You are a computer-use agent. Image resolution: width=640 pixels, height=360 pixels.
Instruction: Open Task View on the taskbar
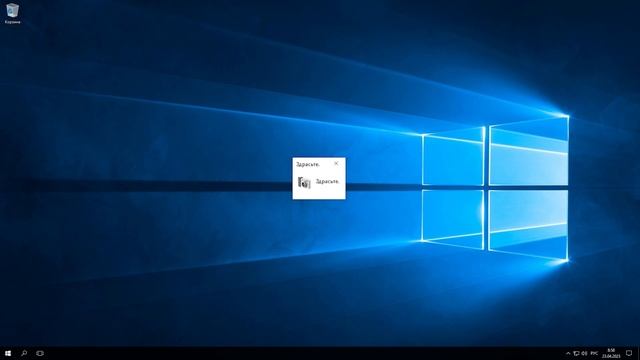[x=40, y=353]
